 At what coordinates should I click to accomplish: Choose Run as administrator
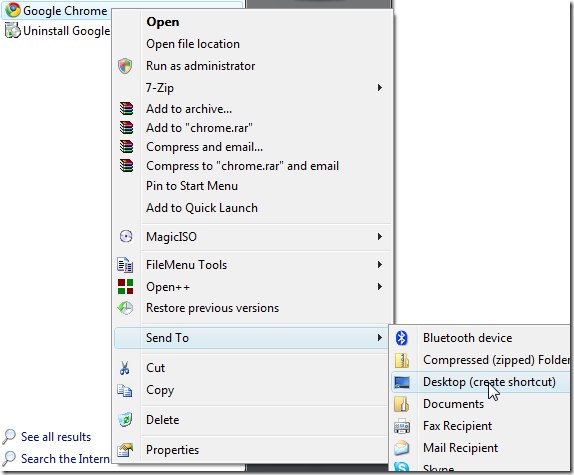coord(253,66)
